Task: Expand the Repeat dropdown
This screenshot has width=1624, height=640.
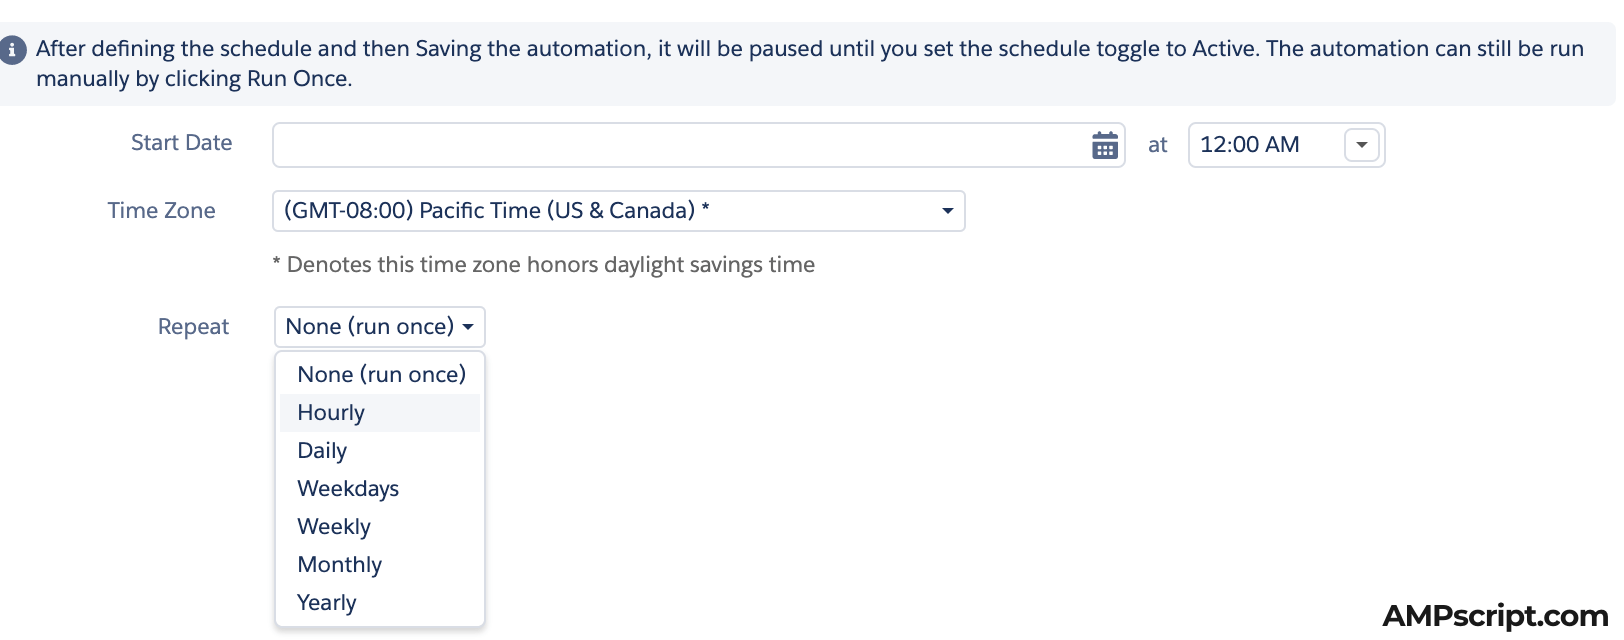Action: (379, 326)
